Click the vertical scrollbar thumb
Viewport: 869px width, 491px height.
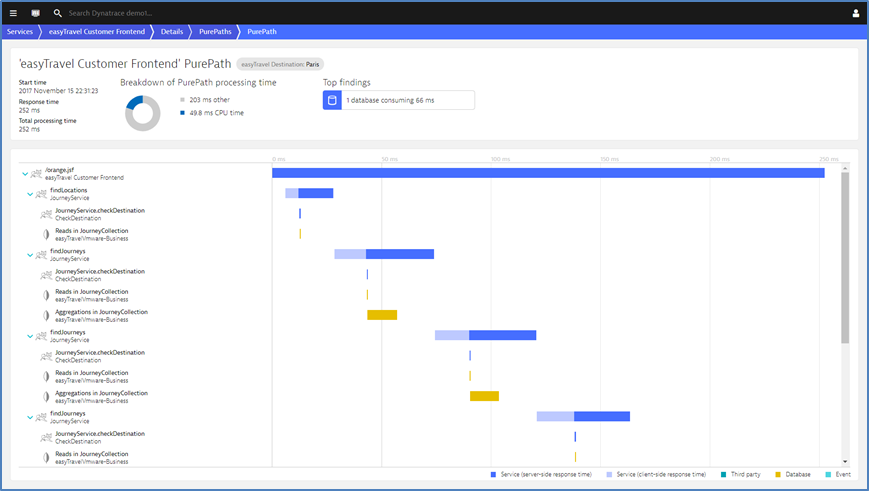845,258
